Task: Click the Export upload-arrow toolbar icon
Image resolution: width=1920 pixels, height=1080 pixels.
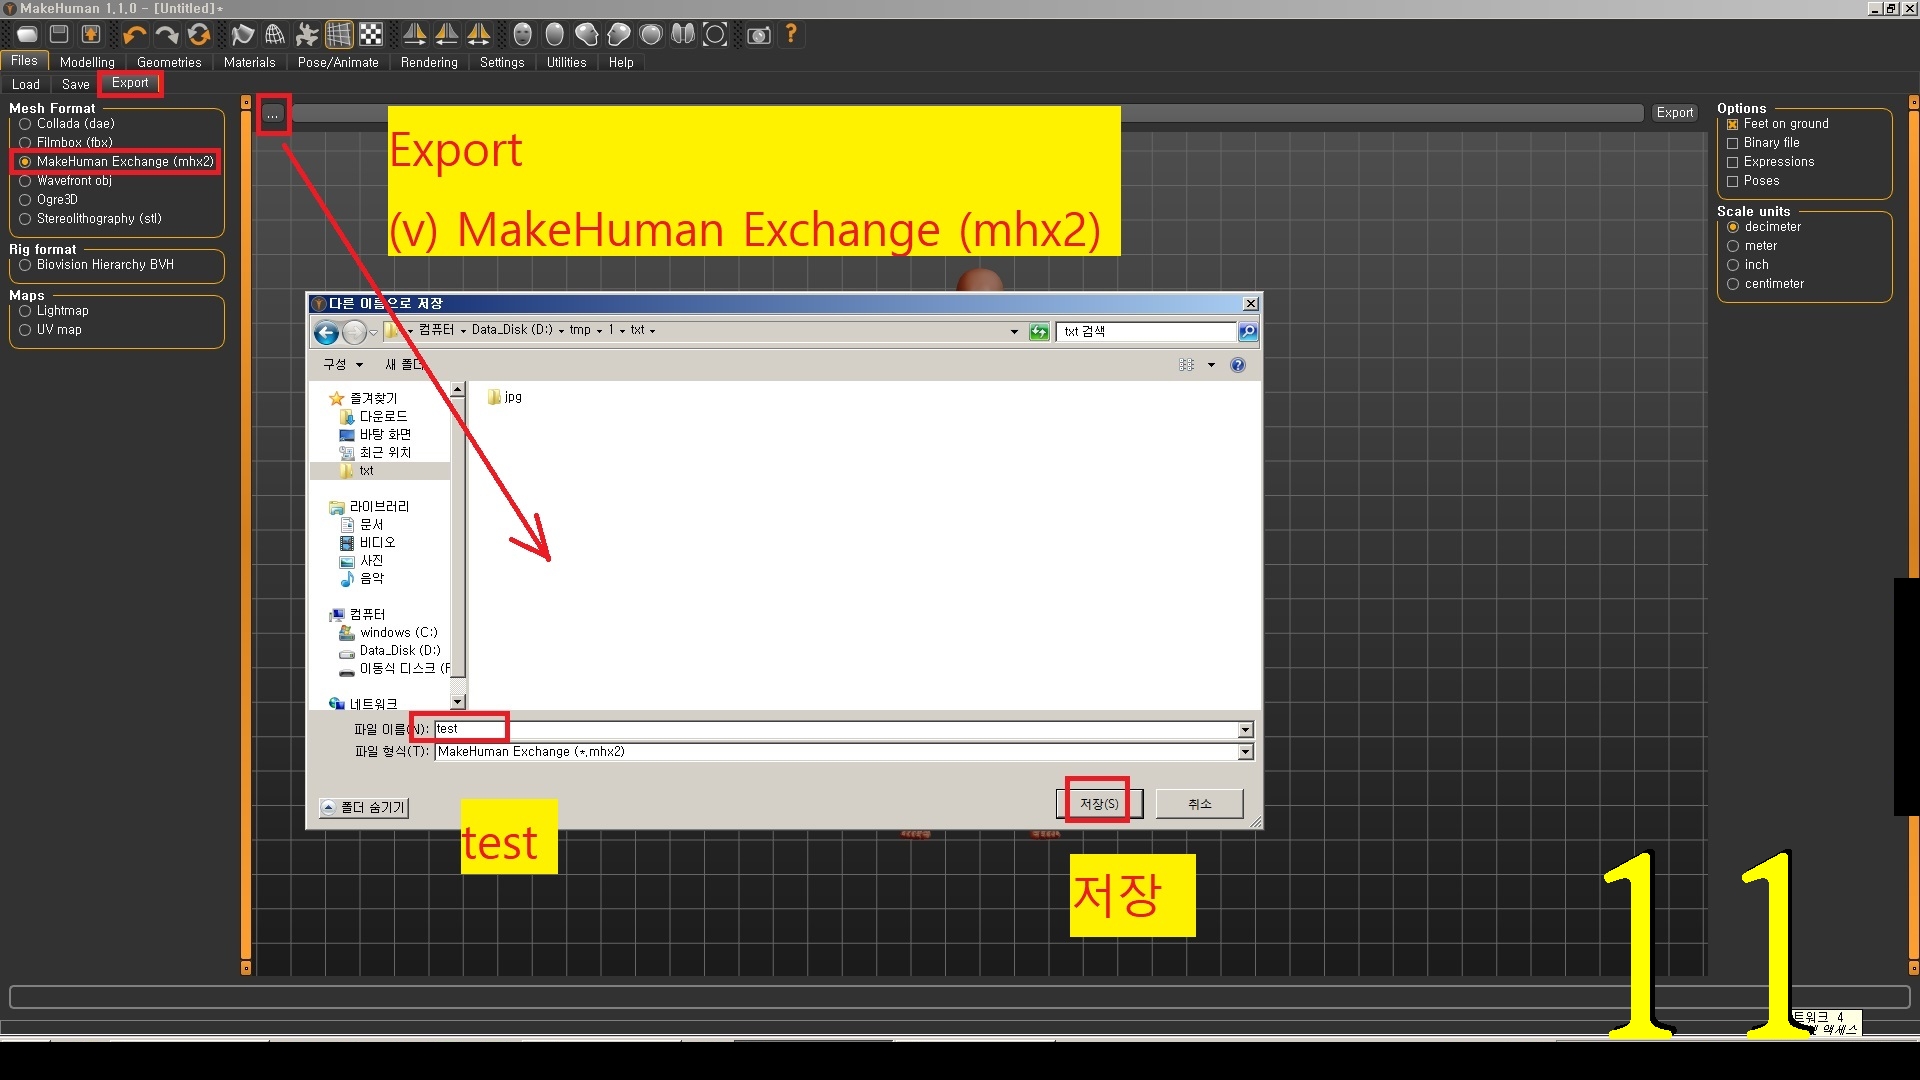Action: [91, 35]
